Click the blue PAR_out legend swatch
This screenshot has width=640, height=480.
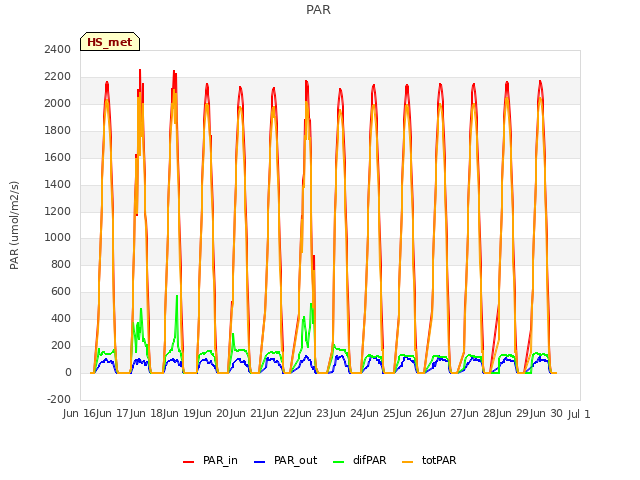pyautogui.click(x=259, y=462)
